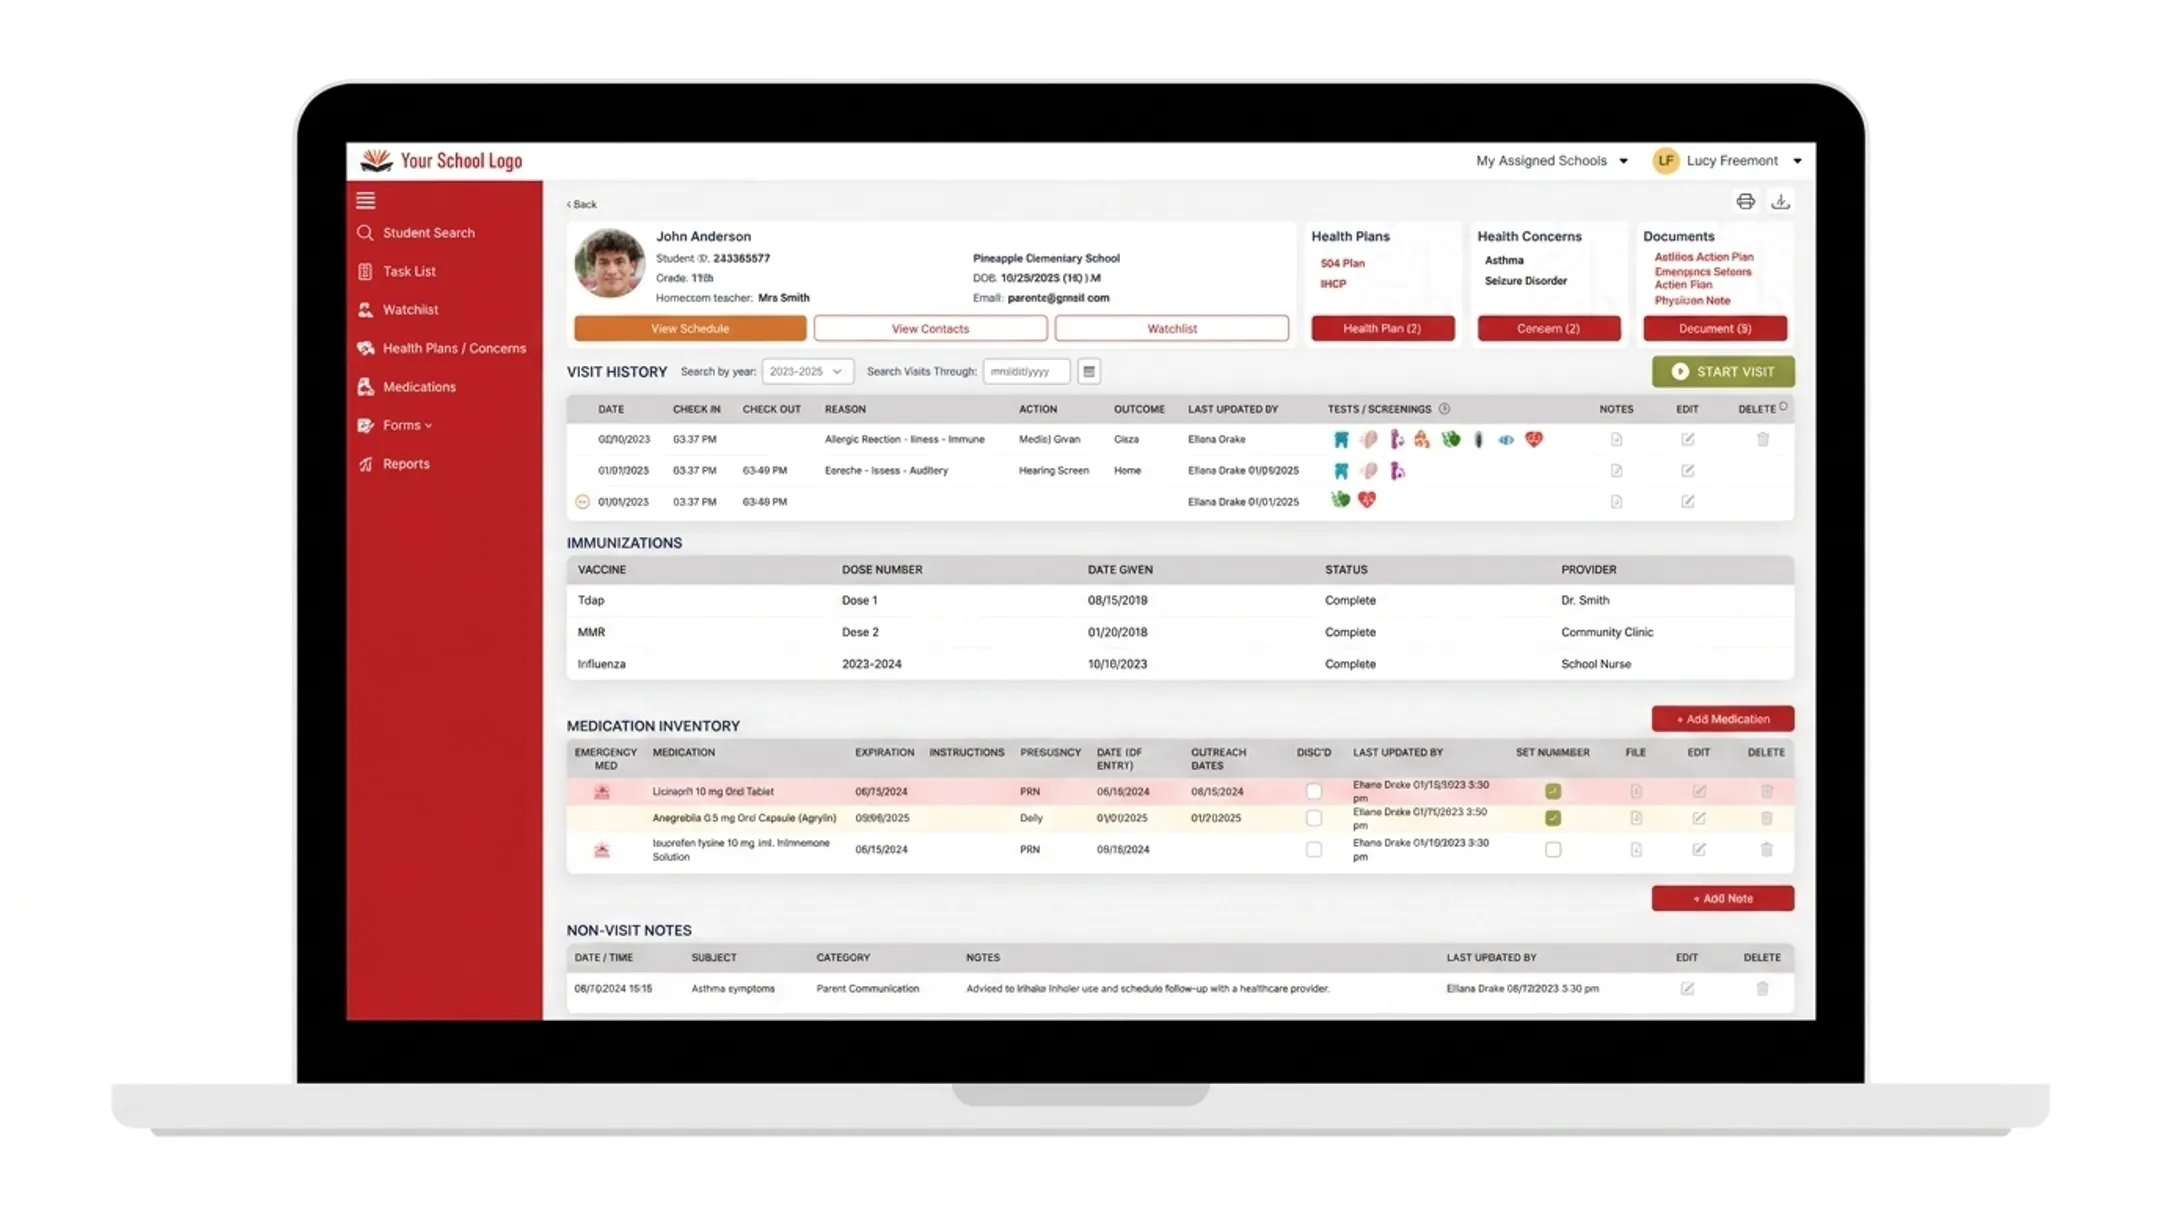Delete the Asthma symptoms non-visit note
This screenshot has width=2160, height=1206.
pyautogui.click(x=1762, y=988)
